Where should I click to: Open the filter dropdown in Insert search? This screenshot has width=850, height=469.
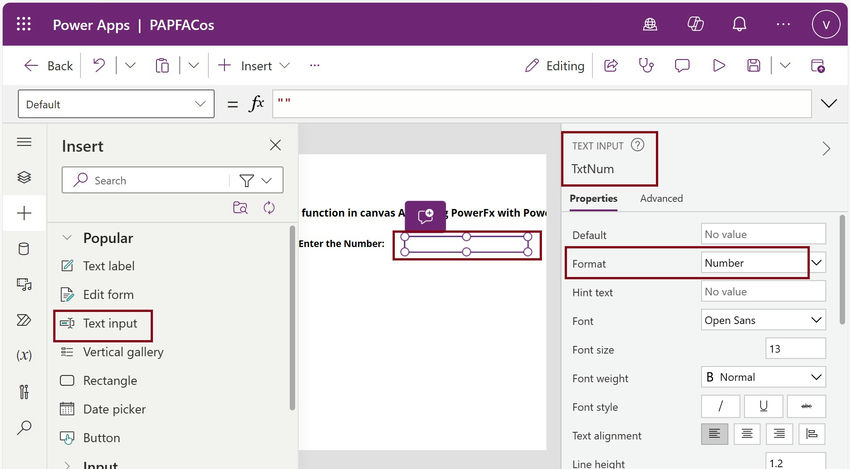pyautogui.click(x=256, y=180)
